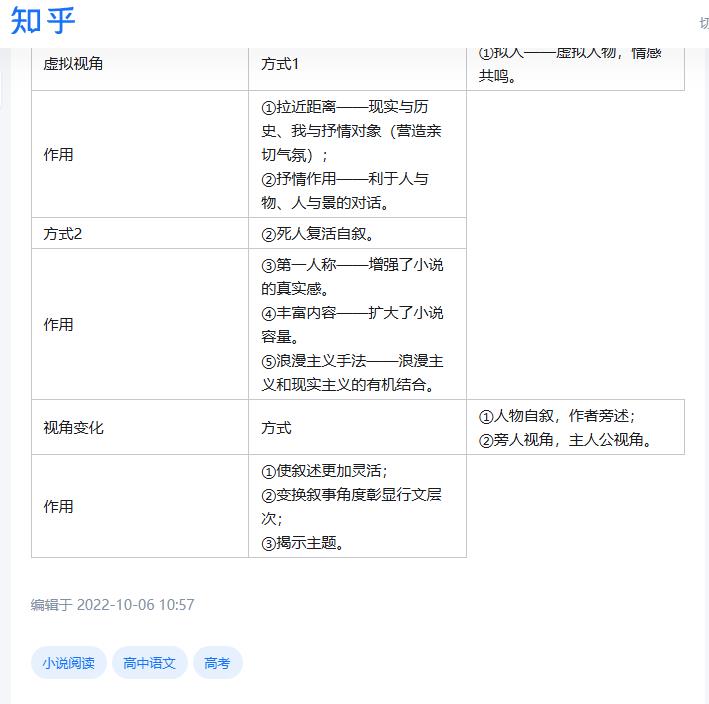The height and width of the screenshot is (704, 709).
Task: Open the 高考 topic tag
Action: (217, 663)
